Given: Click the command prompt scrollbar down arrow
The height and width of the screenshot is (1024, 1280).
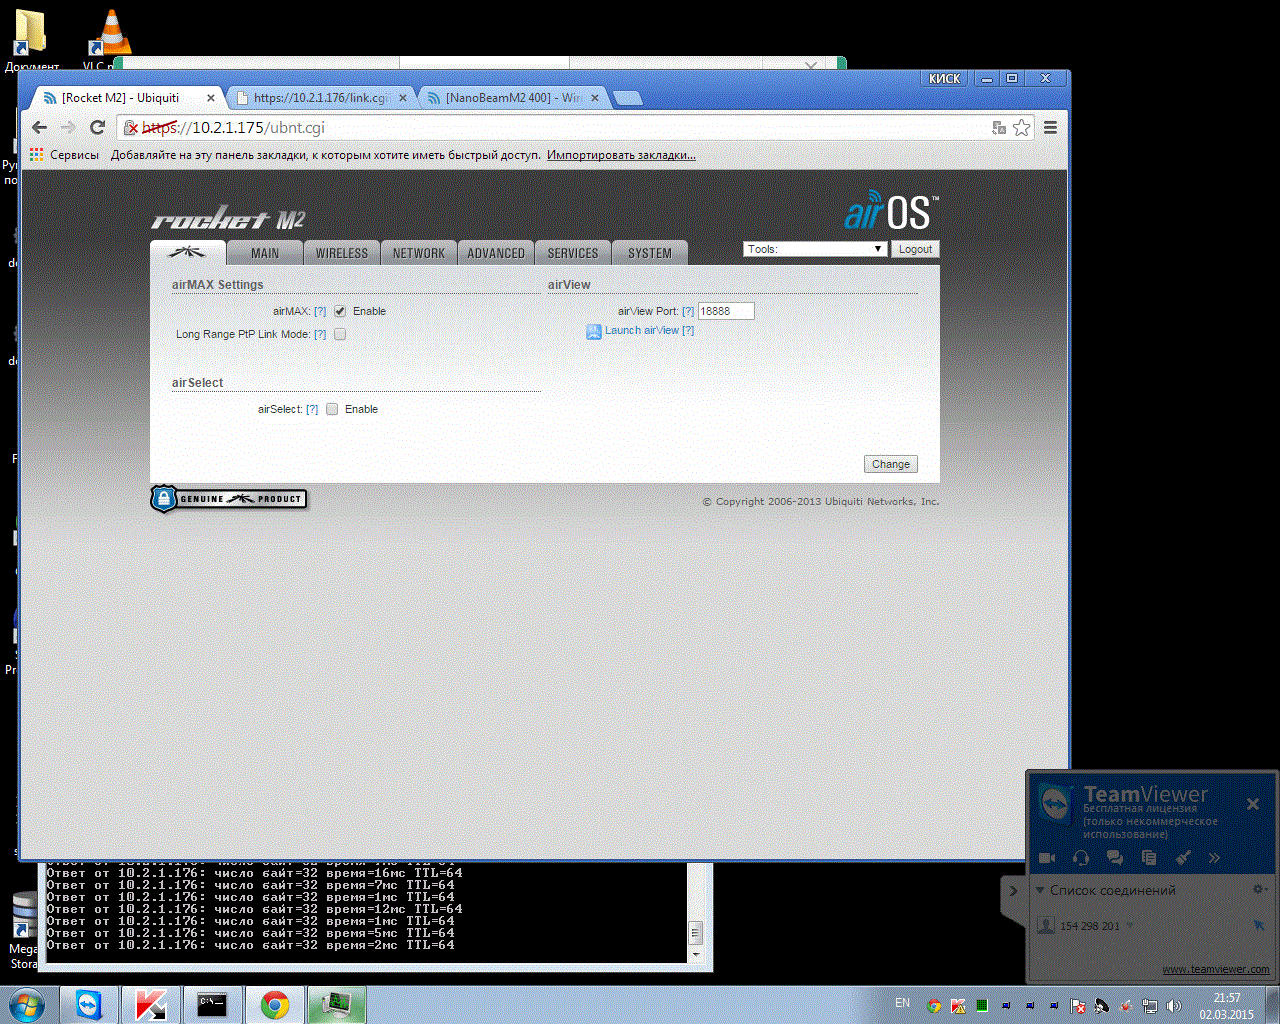Looking at the screenshot, I should (696, 955).
